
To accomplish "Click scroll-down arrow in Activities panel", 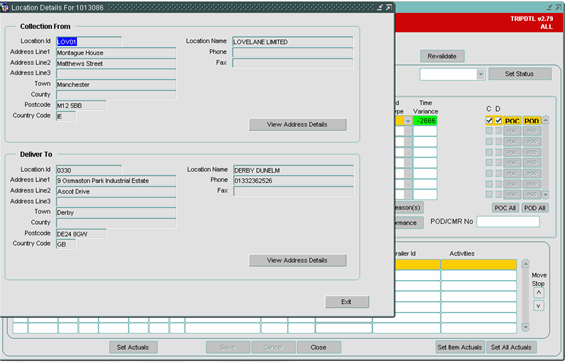I will [525, 327].
